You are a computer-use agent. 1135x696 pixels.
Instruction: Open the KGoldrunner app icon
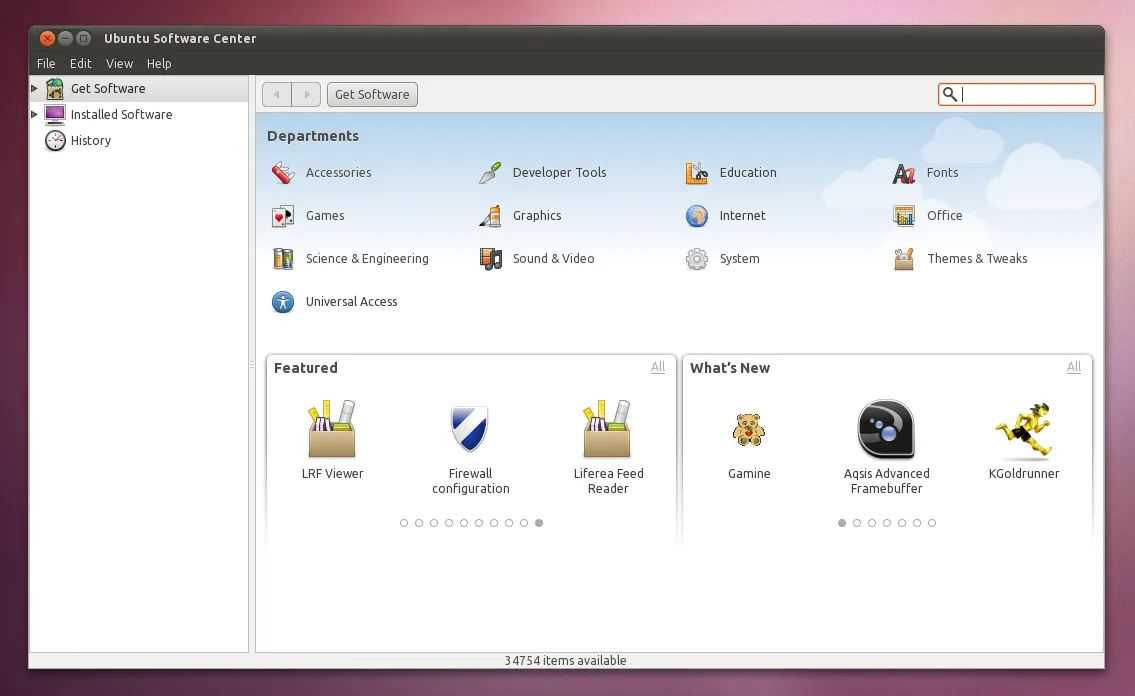pyautogui.click(x=1024, y=431)
